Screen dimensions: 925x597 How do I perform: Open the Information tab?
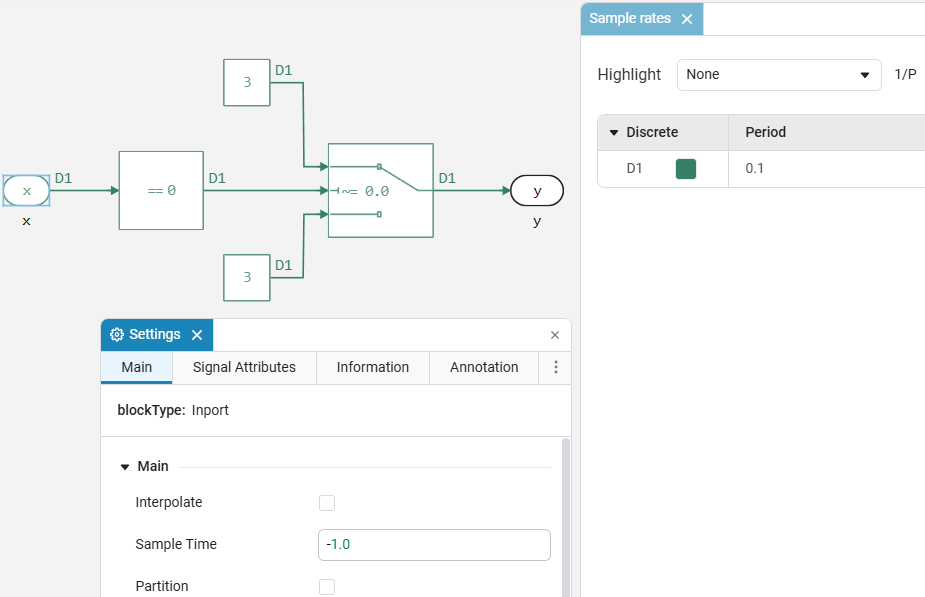pos(372,368)
